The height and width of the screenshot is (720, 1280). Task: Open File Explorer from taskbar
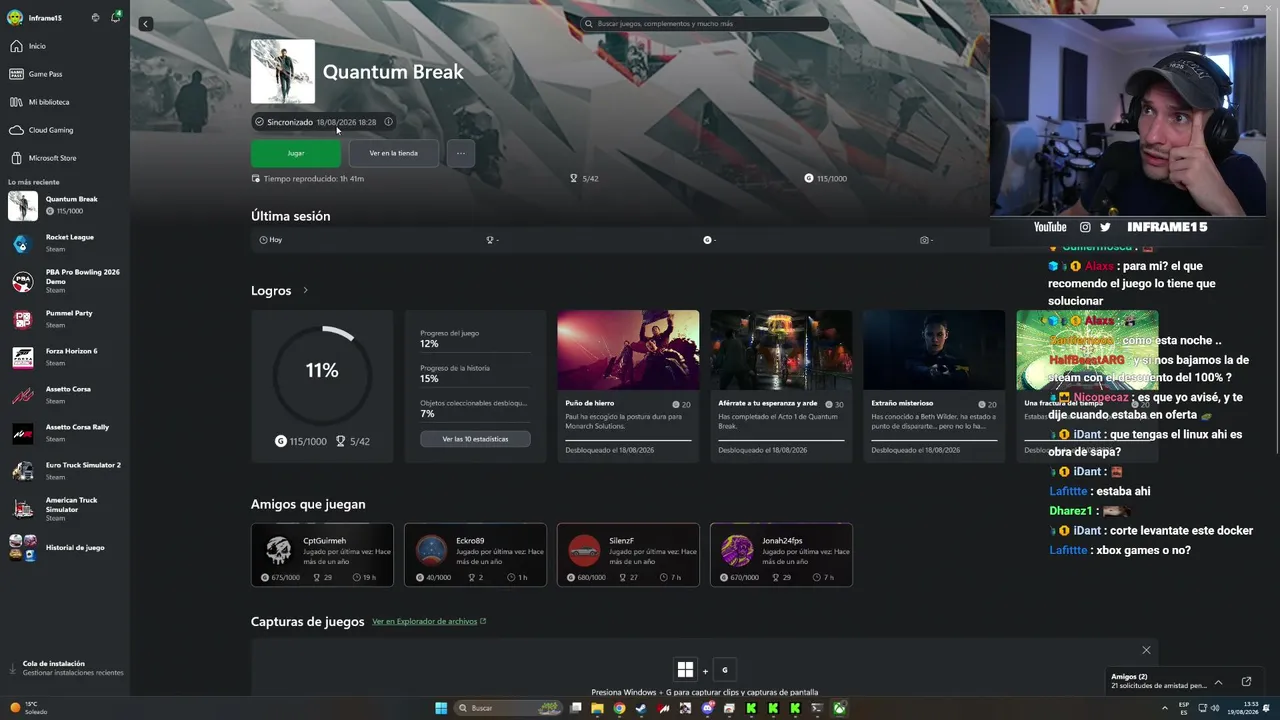tap(597, 708)
